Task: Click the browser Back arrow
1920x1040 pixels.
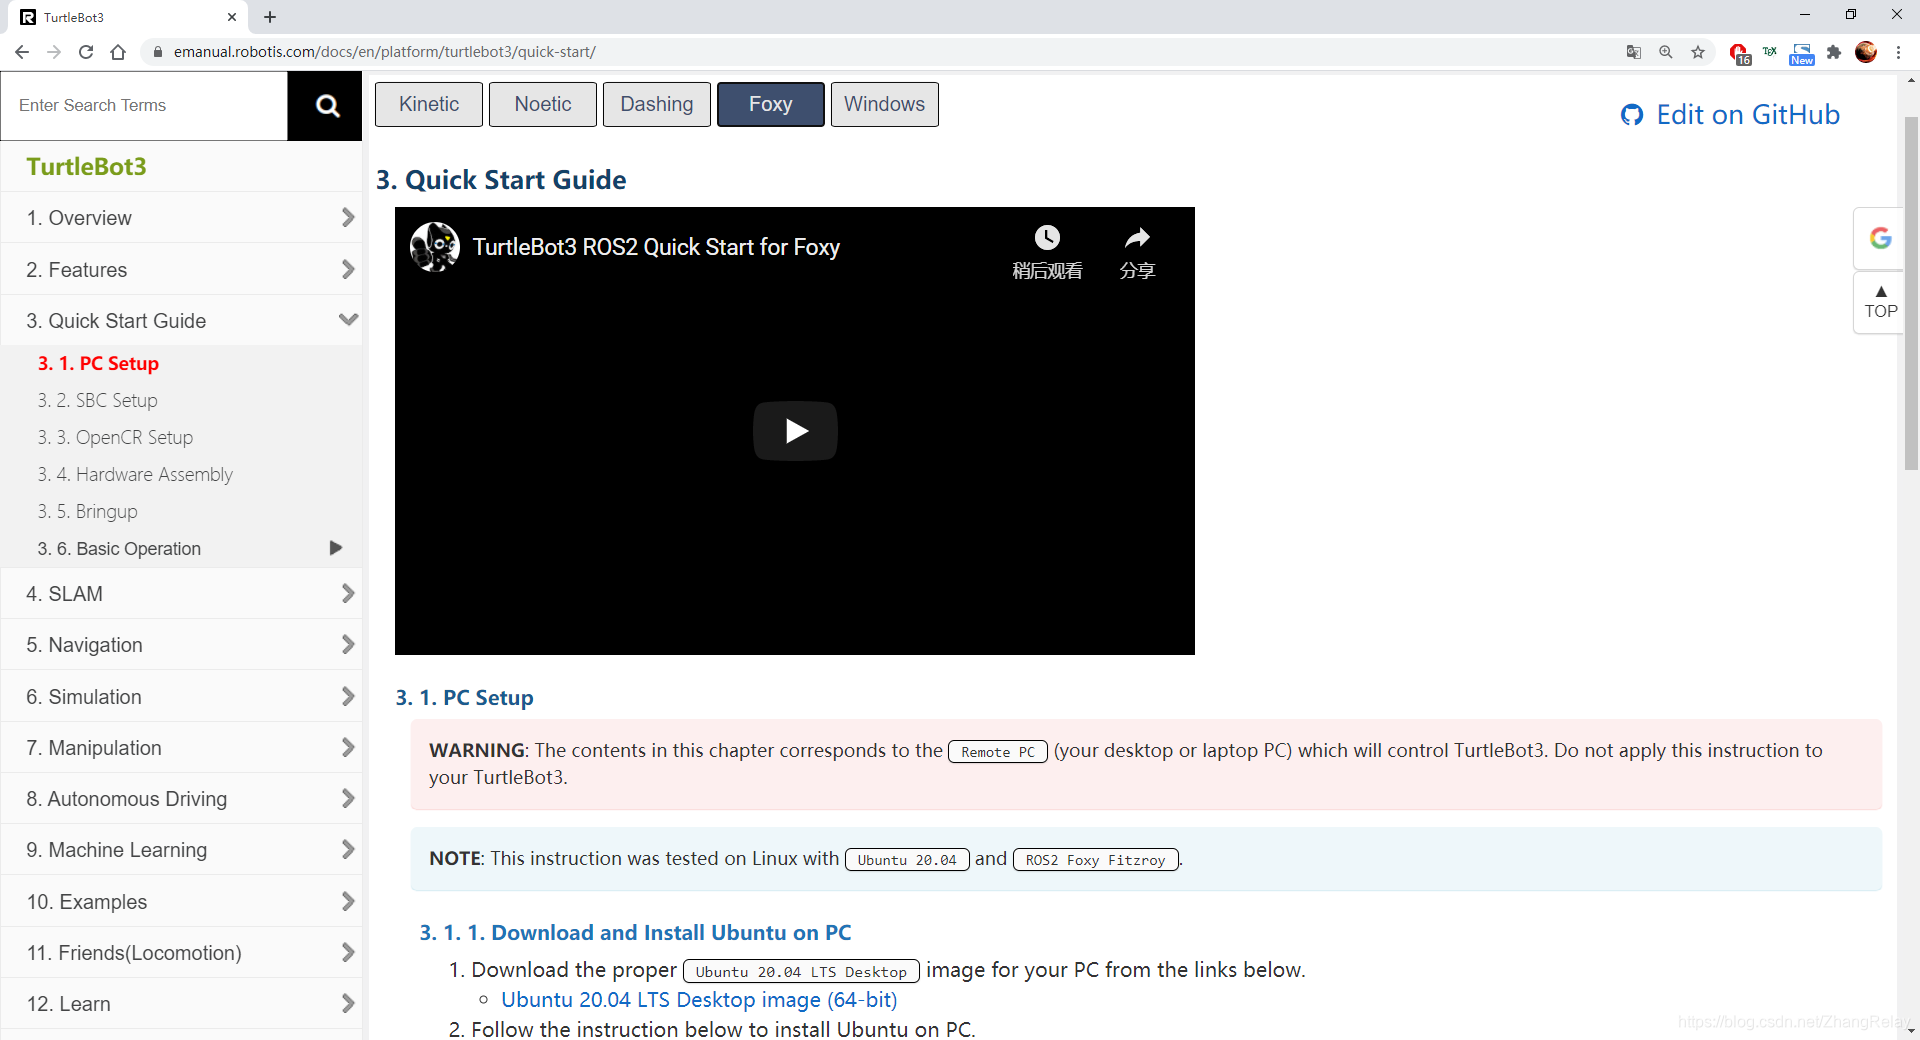Action: [x=22, y=52]
